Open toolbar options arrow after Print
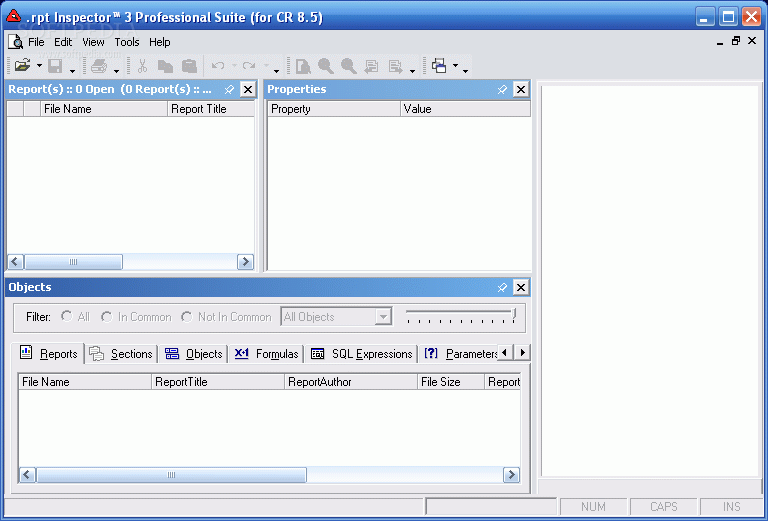The height and width of the screenshot is (521, 768). click(x=116, y=71)
